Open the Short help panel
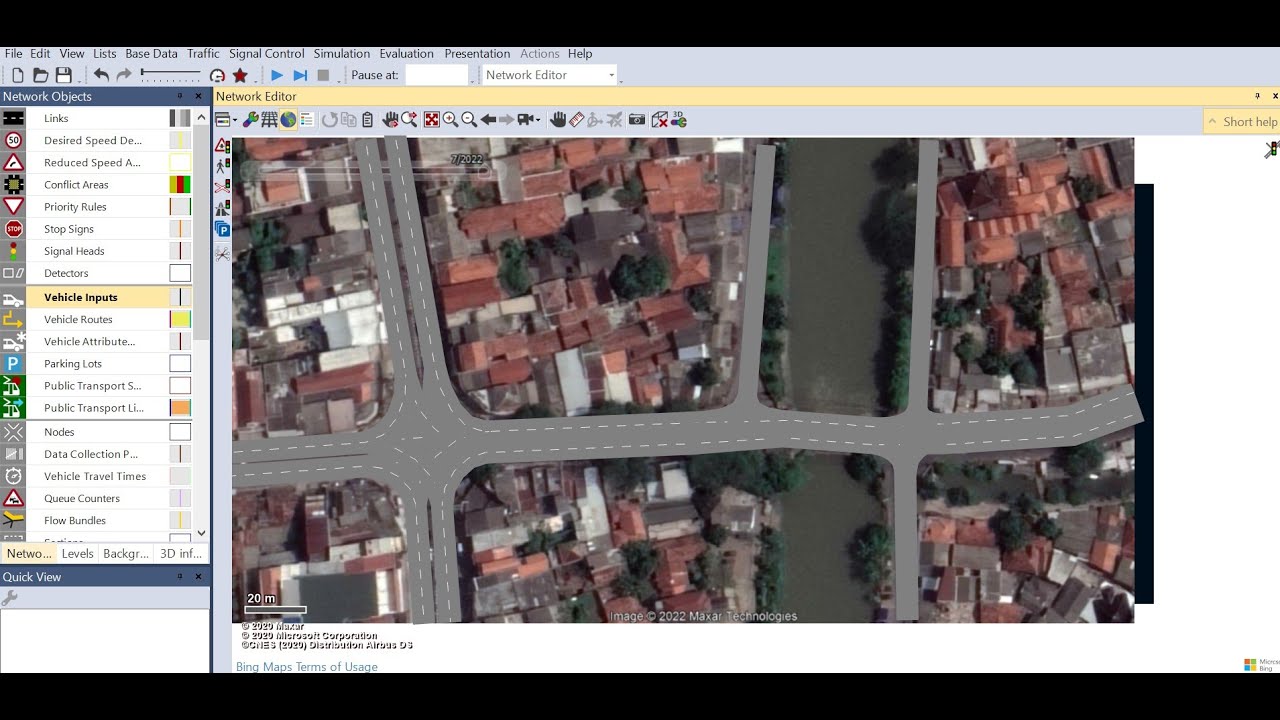This screenshot has height=720, width=1280. (1242, 122)
